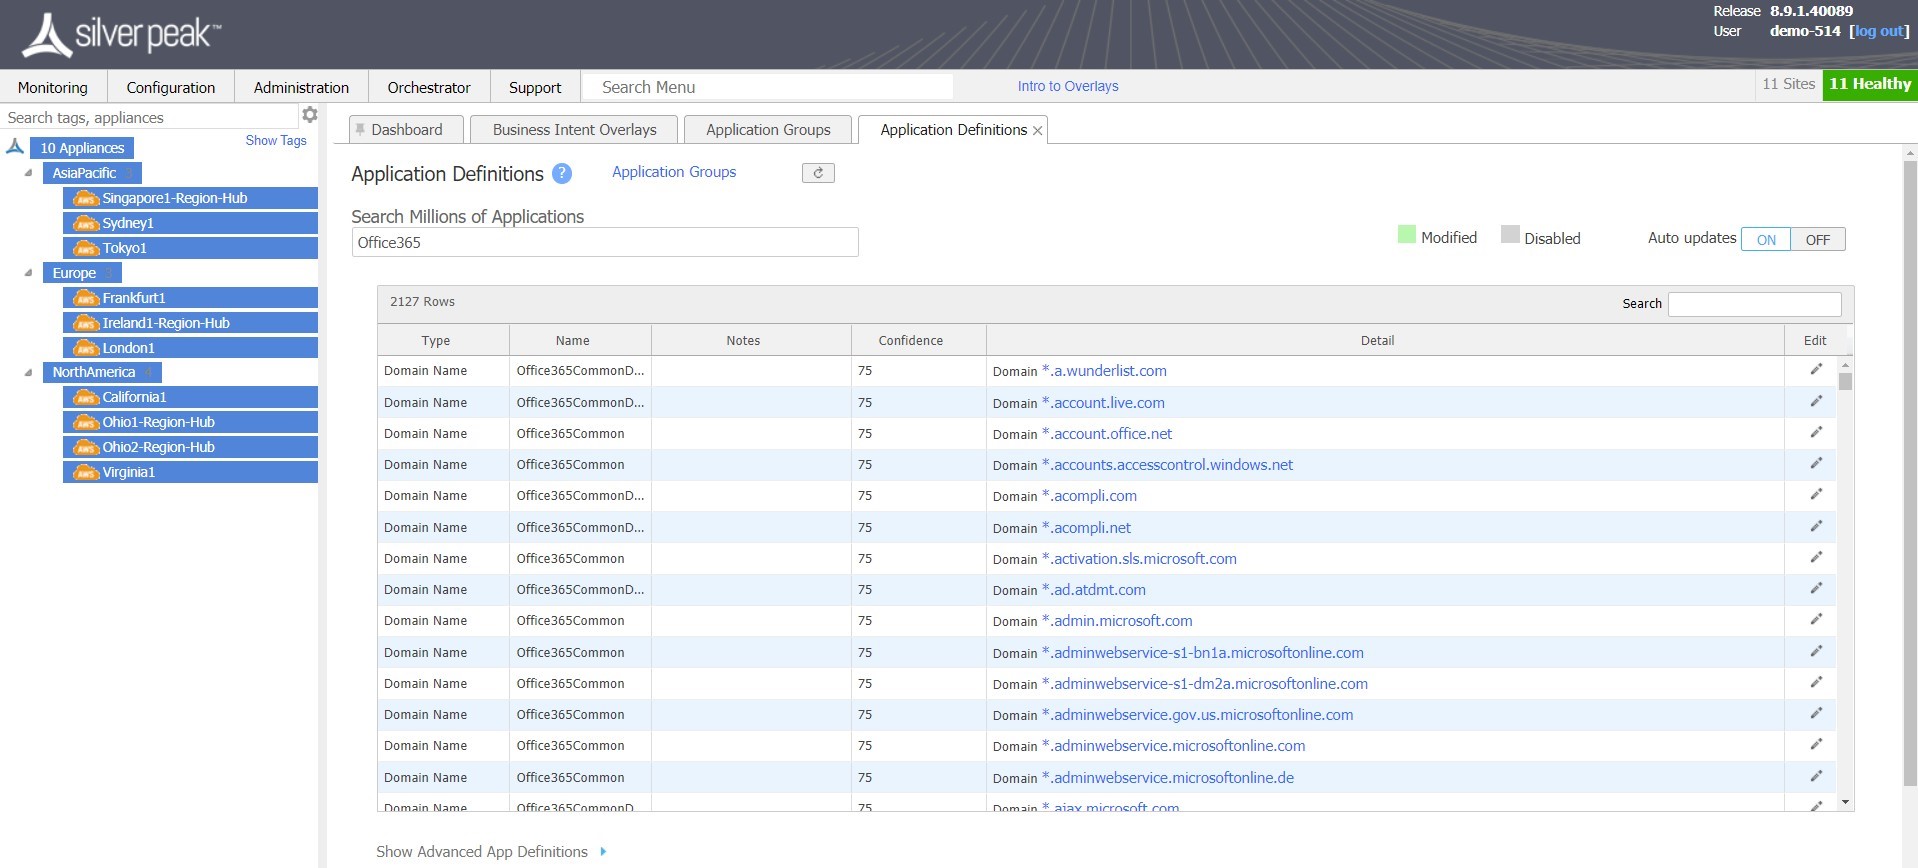The height and width of the screenshot is (868, 1918).
Task: Click the page scrollbar up arrow
Action: [1910, 153]
